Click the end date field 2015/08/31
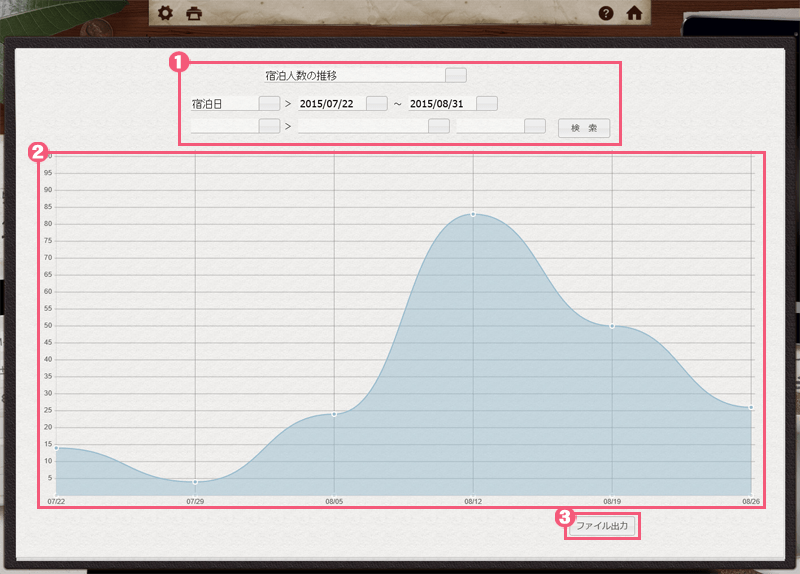The image size is (800, 574). click(x=439, y=103)
